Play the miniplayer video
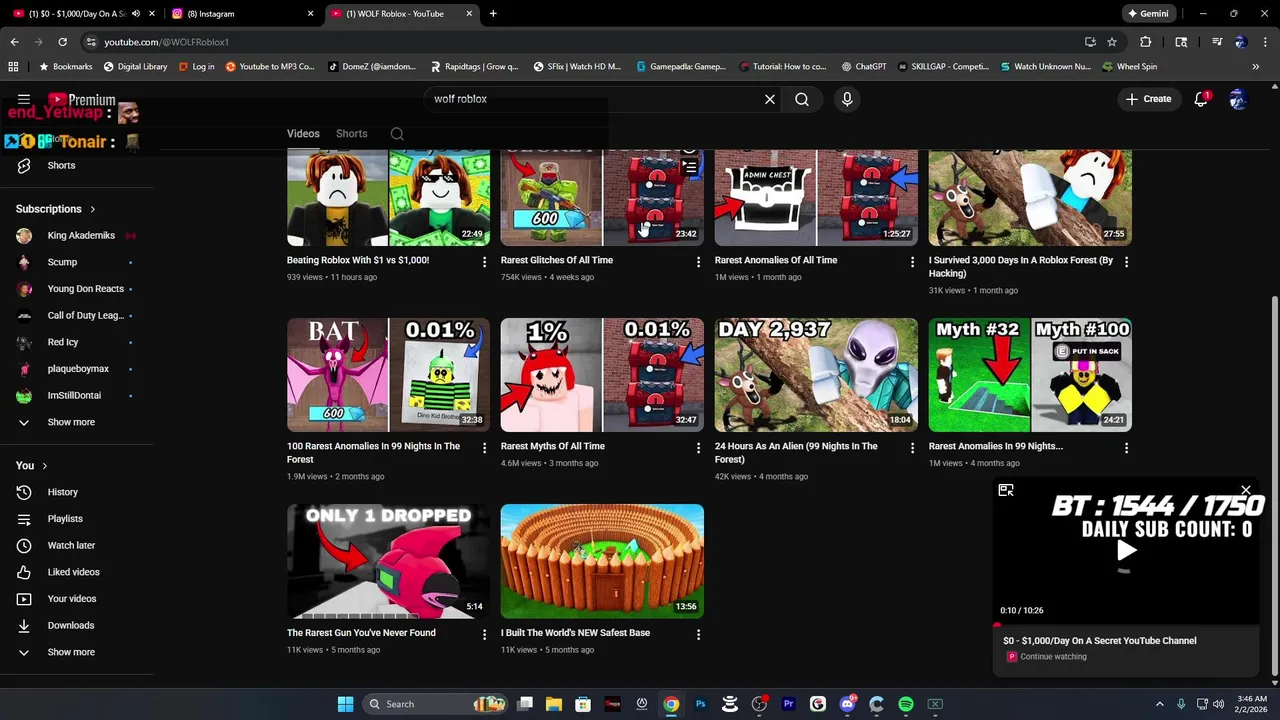This screenshot has height=720, width=1280. point(1126,550)
